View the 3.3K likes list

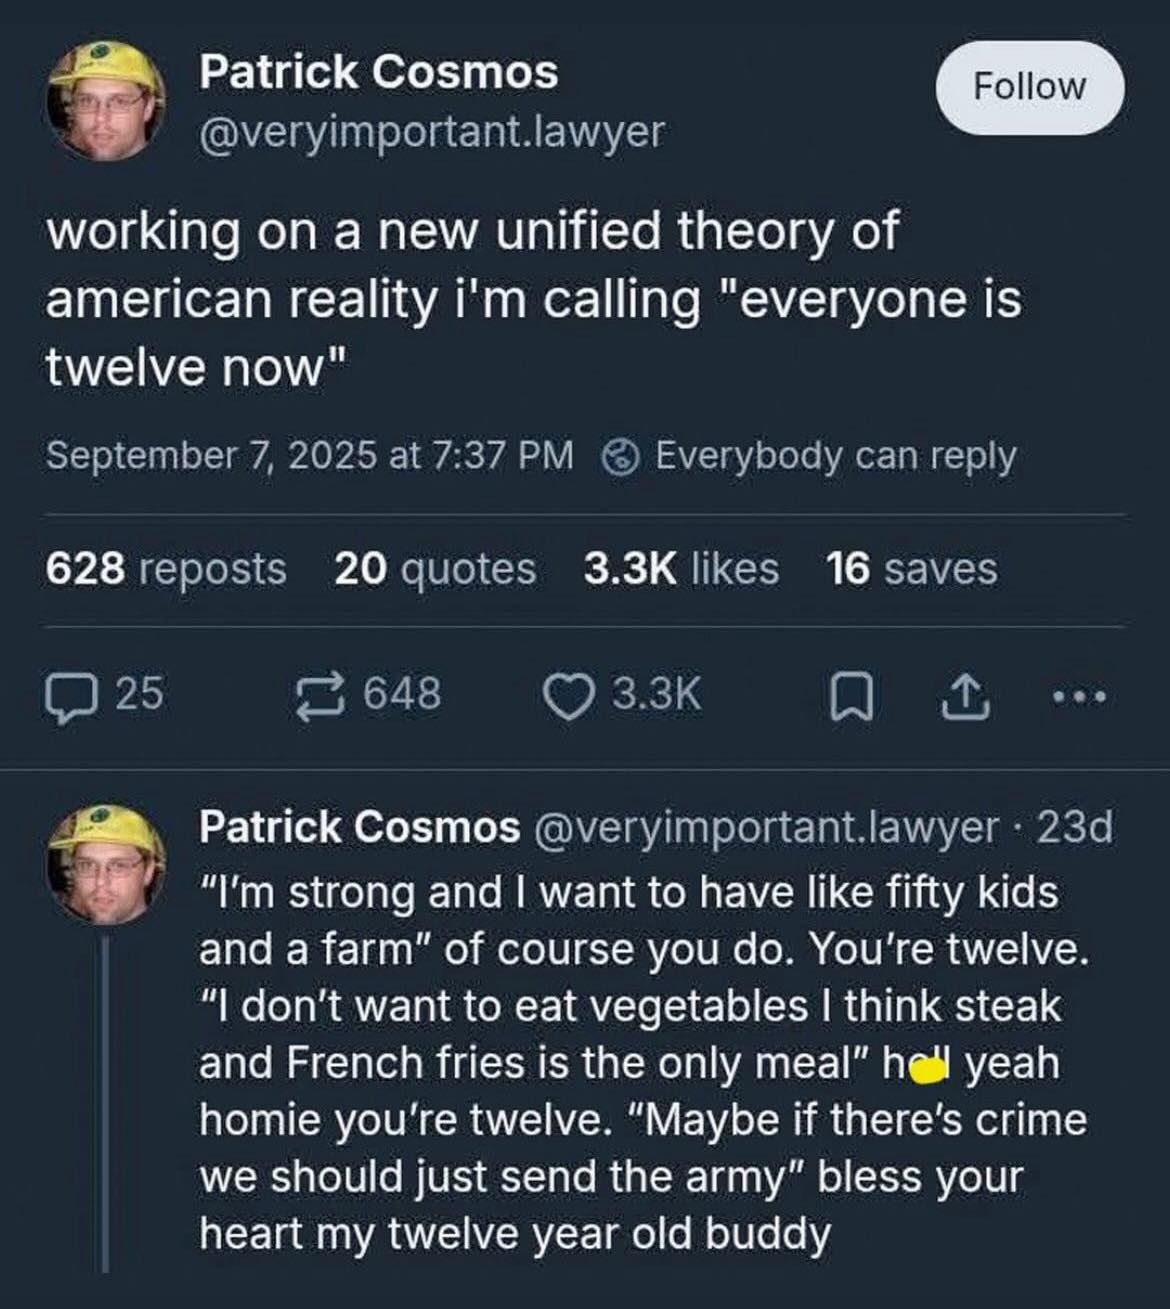pos(680,568)
